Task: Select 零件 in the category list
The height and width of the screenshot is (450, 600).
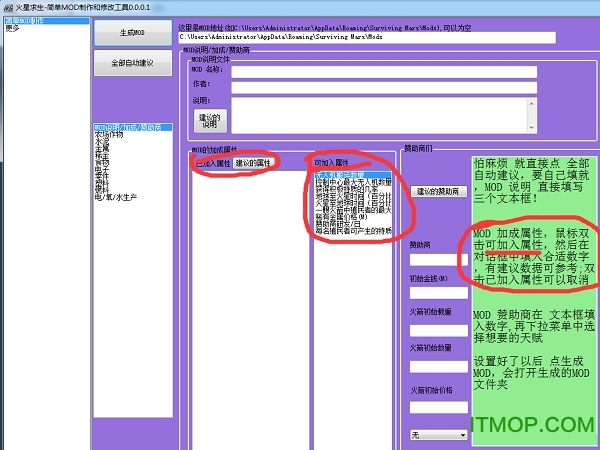Action: pyautogui.click(x=133, y=176)
